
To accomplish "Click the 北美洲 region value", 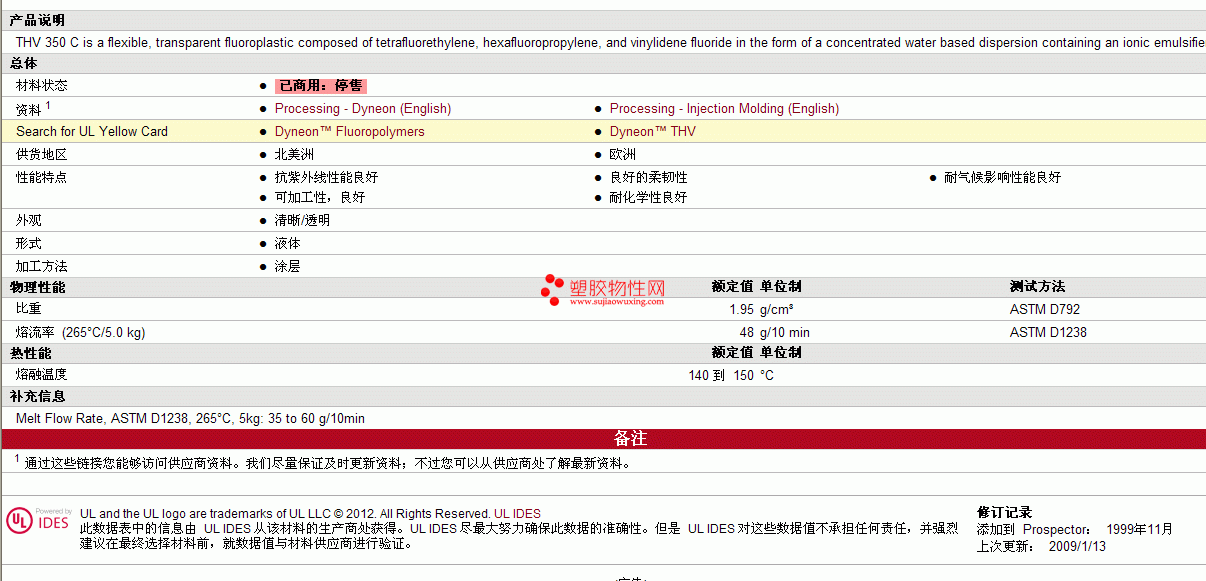I will [x=294, y=154].
